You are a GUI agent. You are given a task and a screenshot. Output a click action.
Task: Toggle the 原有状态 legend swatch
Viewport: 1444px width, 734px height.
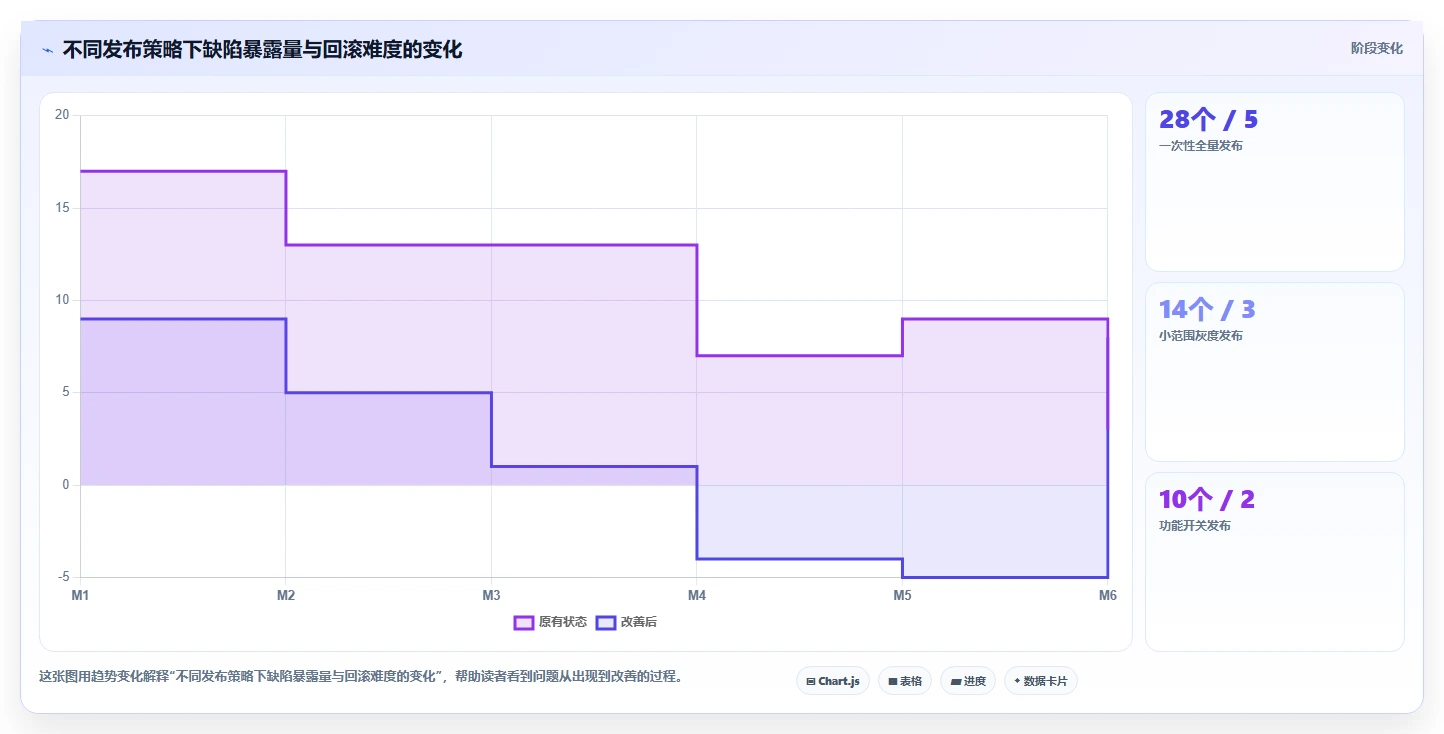point(524,622)
